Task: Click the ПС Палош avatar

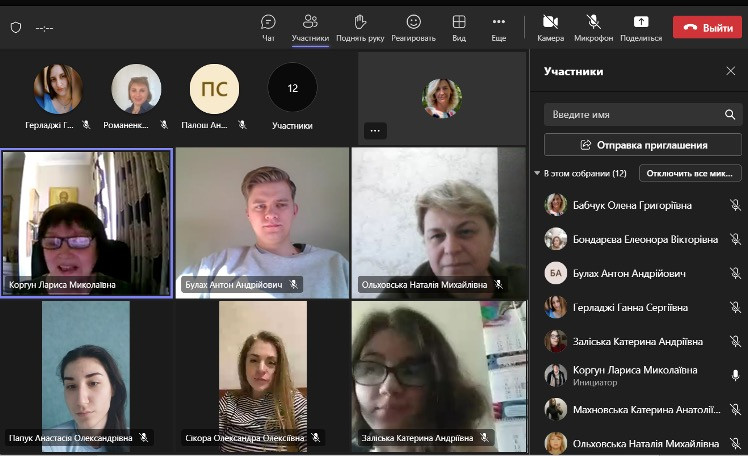Action: (215, 89)
